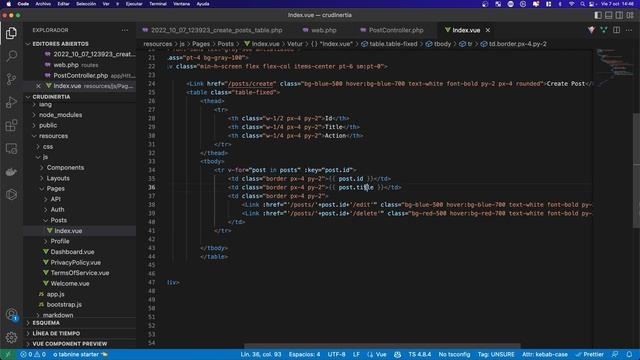The width and height of the screenshot is (640, 360).
Task: Toggle the secondary sidebar layout icon
Action: (619, 15)
